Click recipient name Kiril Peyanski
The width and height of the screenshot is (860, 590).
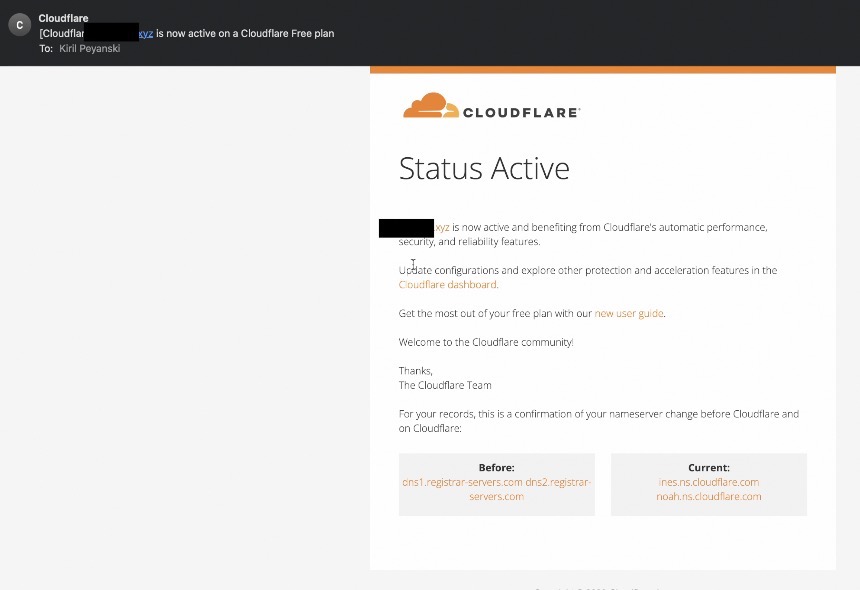89,48
